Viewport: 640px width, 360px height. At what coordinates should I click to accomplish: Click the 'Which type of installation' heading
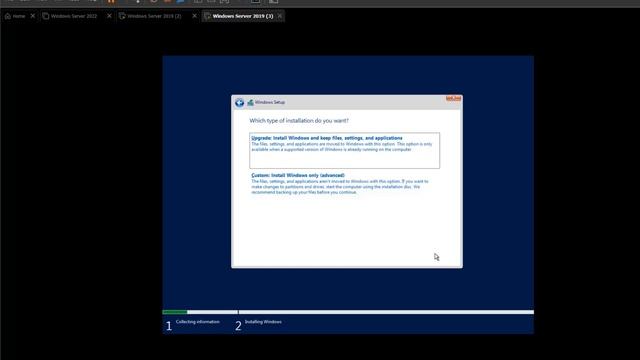pyautogui.click(x=299, y=120)
